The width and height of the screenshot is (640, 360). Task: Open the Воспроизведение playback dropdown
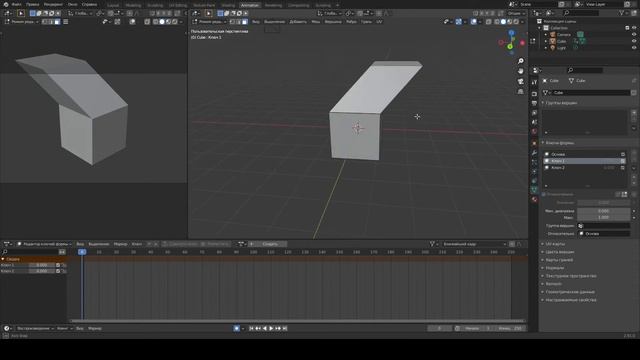[x=35, y=328]
